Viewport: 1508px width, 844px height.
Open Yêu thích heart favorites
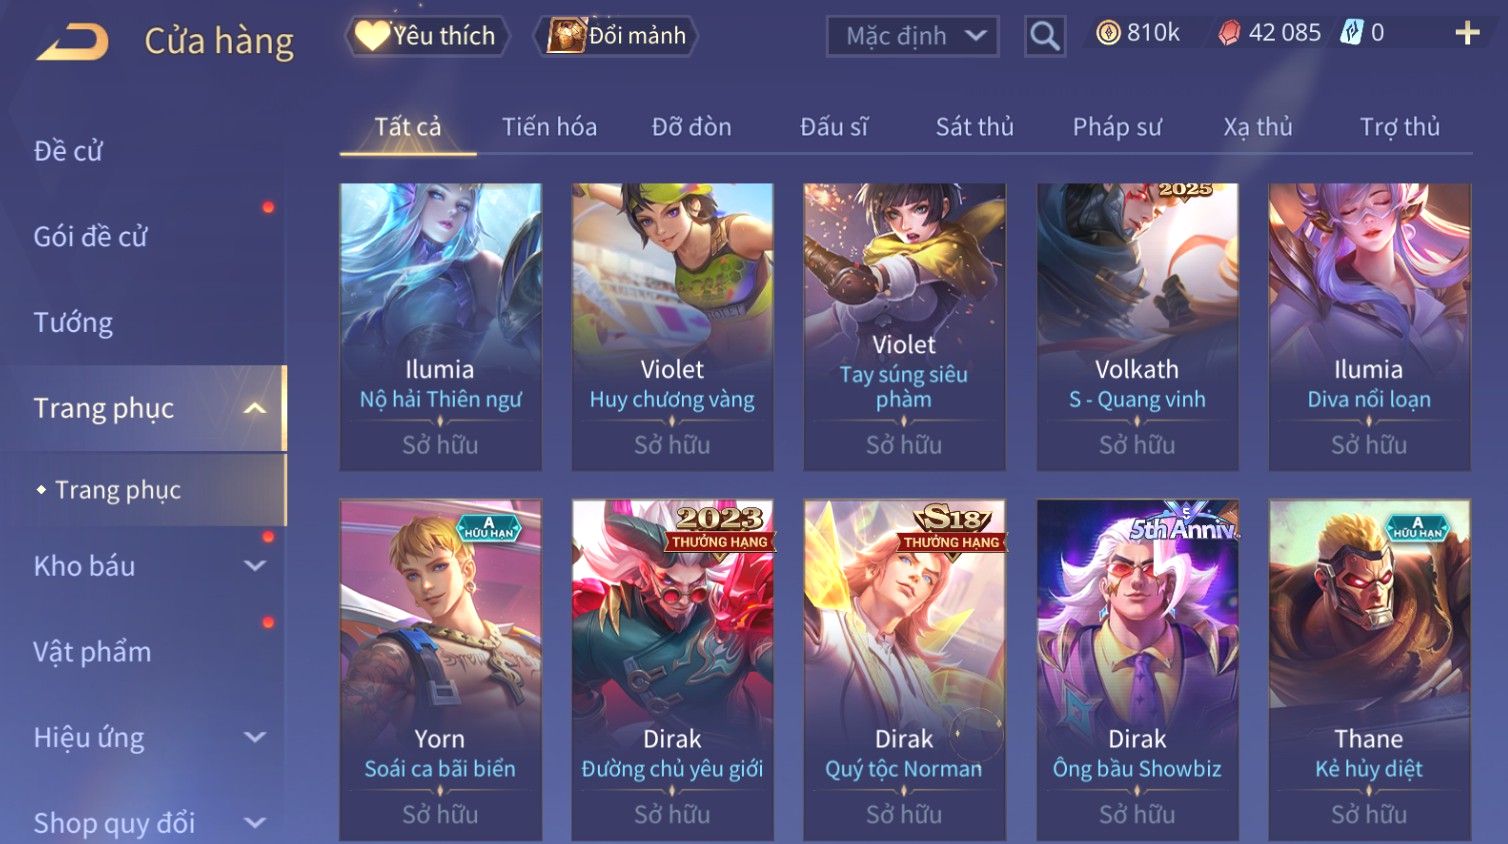(x=427, y=36)
